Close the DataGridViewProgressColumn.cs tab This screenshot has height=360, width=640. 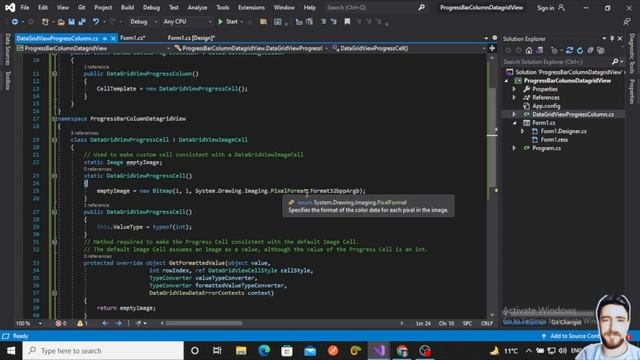click(113, 38)
